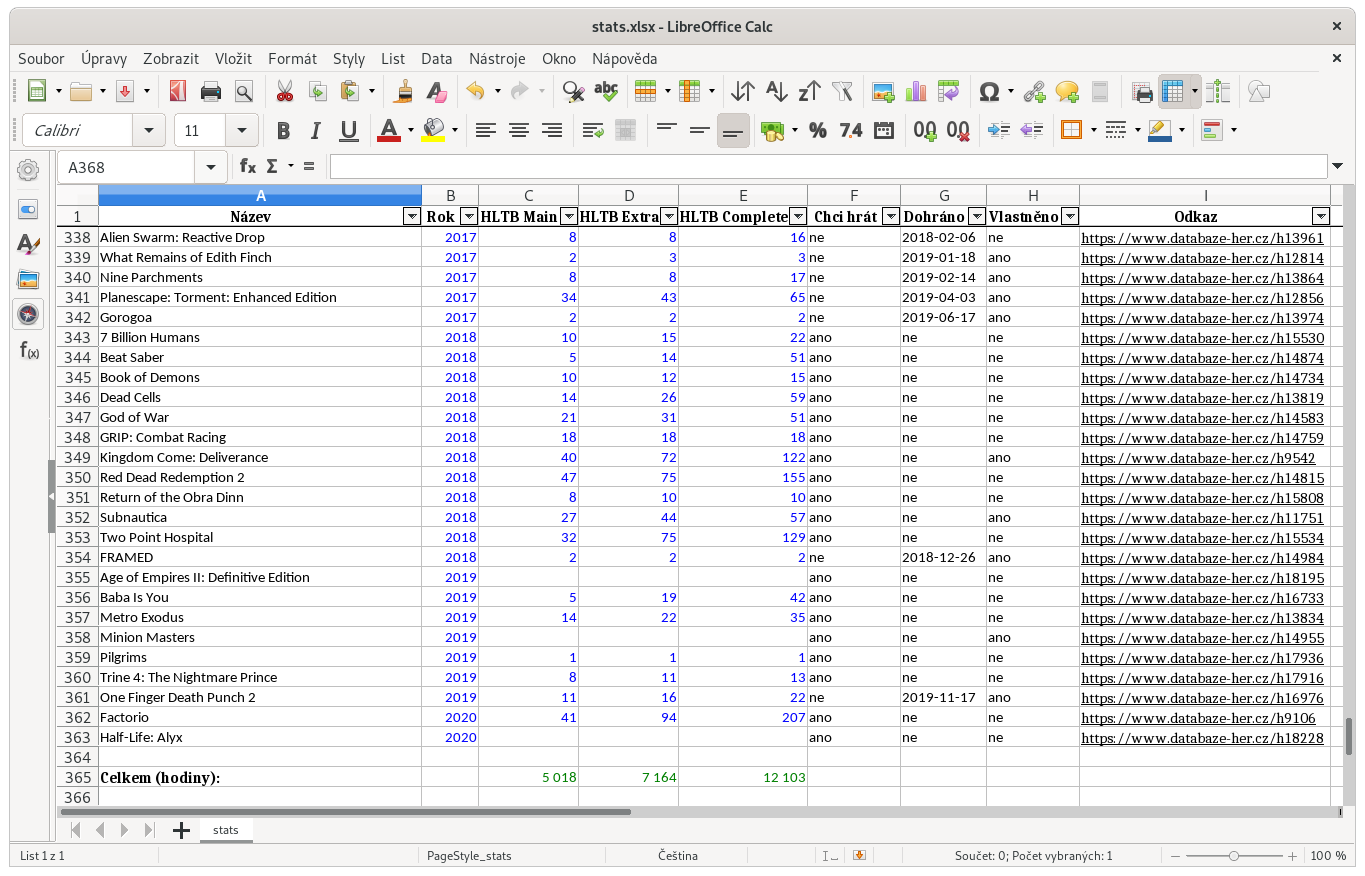Click the yellow Background Color bucket
Viewport: 1365px width, 876px height.
(433, 130)
